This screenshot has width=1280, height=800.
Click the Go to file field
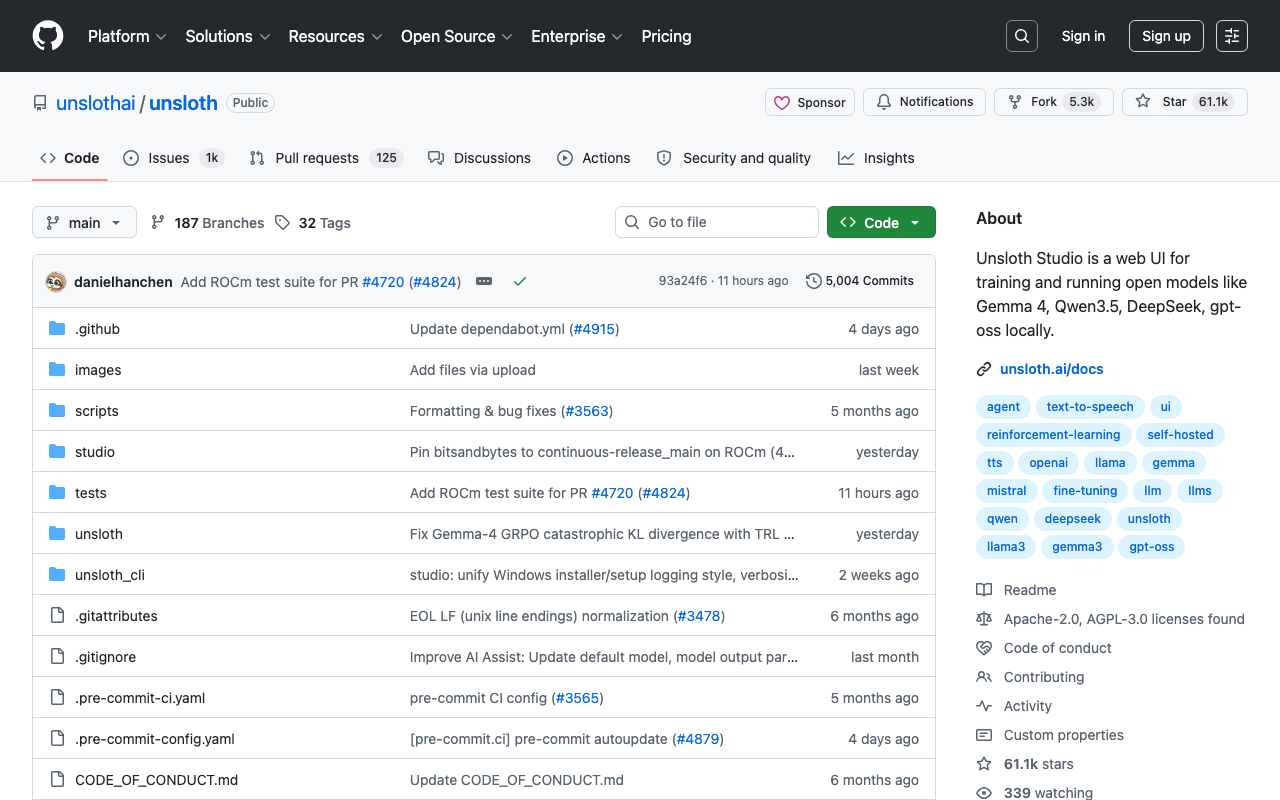tap(717, 222)
